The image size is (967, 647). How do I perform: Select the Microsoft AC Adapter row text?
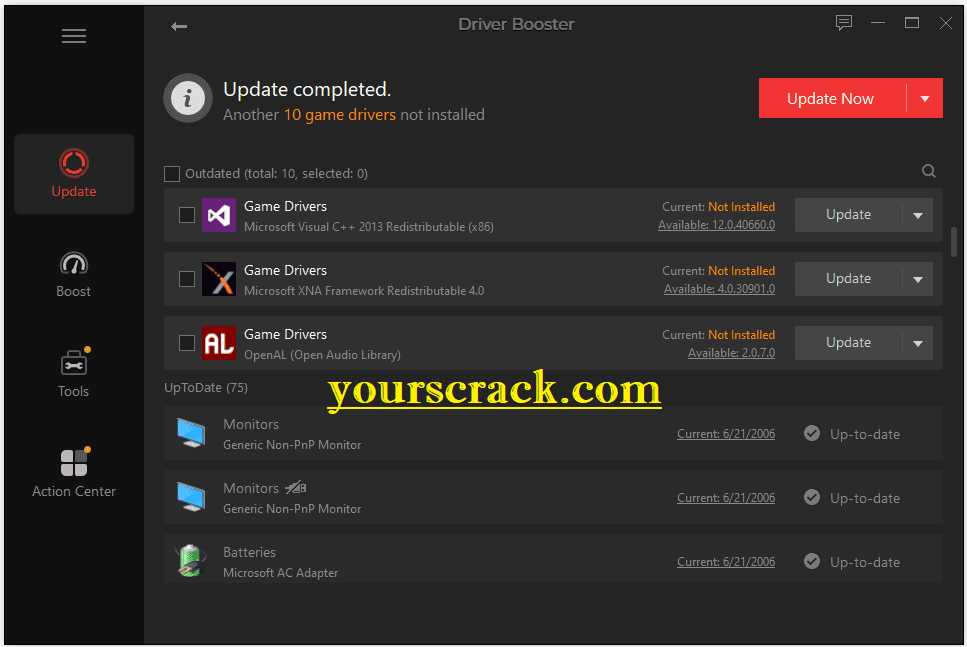(x=281, y=573)
